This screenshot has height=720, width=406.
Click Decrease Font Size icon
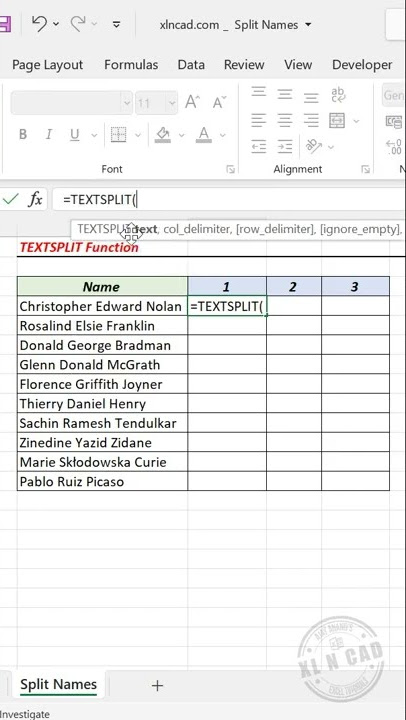220,102
